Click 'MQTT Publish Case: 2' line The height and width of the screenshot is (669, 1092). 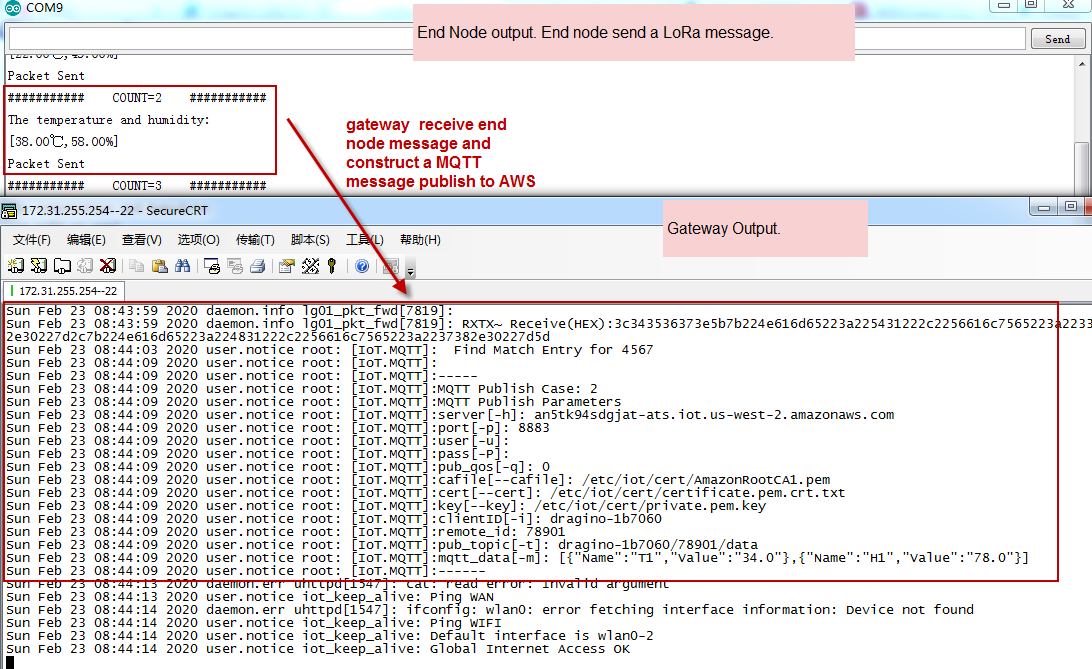click(517, 389)
